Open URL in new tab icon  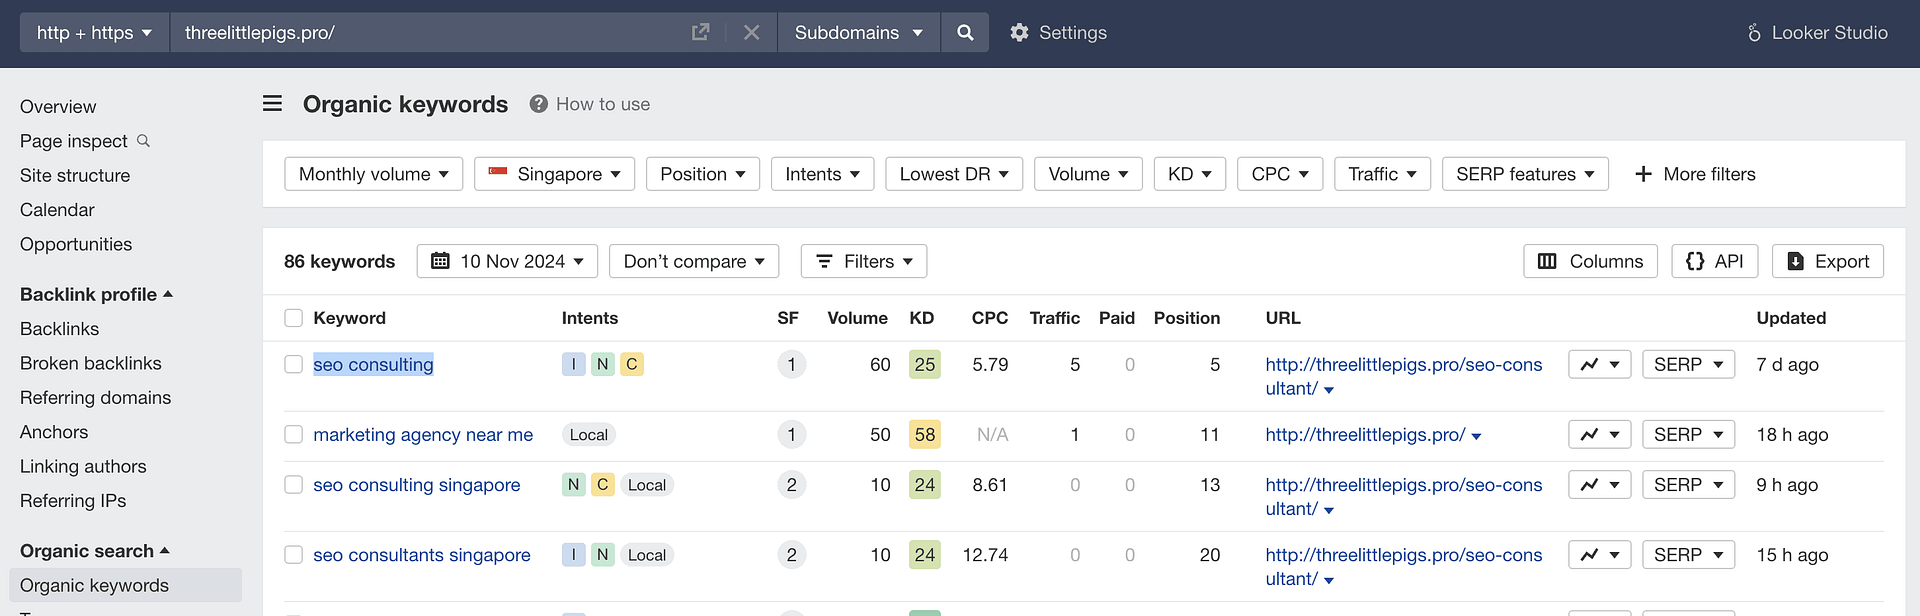click(x=700, y=33)
